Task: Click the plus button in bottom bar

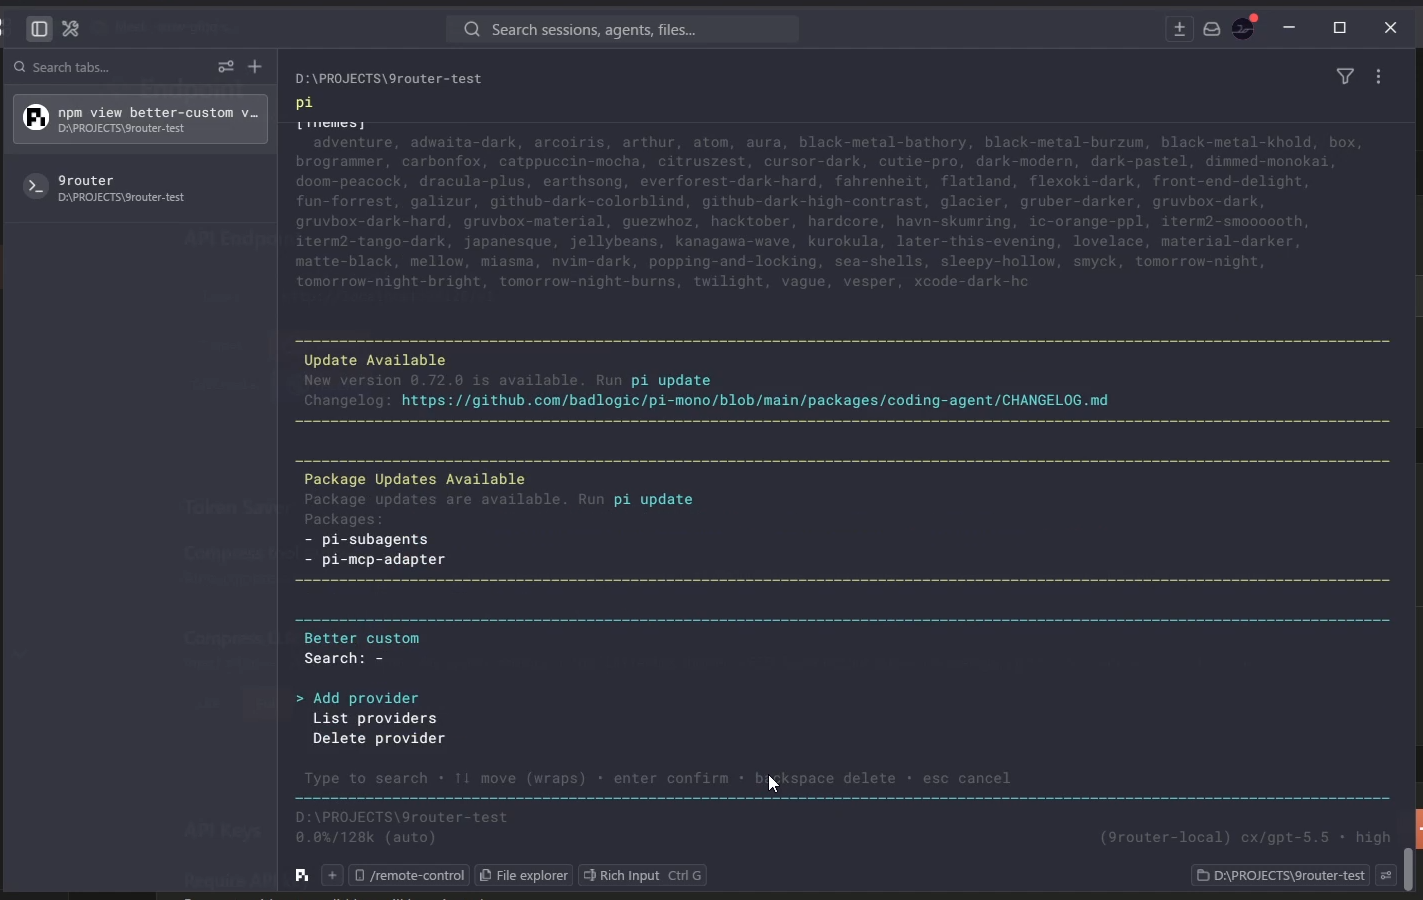Action: [332, 875]
